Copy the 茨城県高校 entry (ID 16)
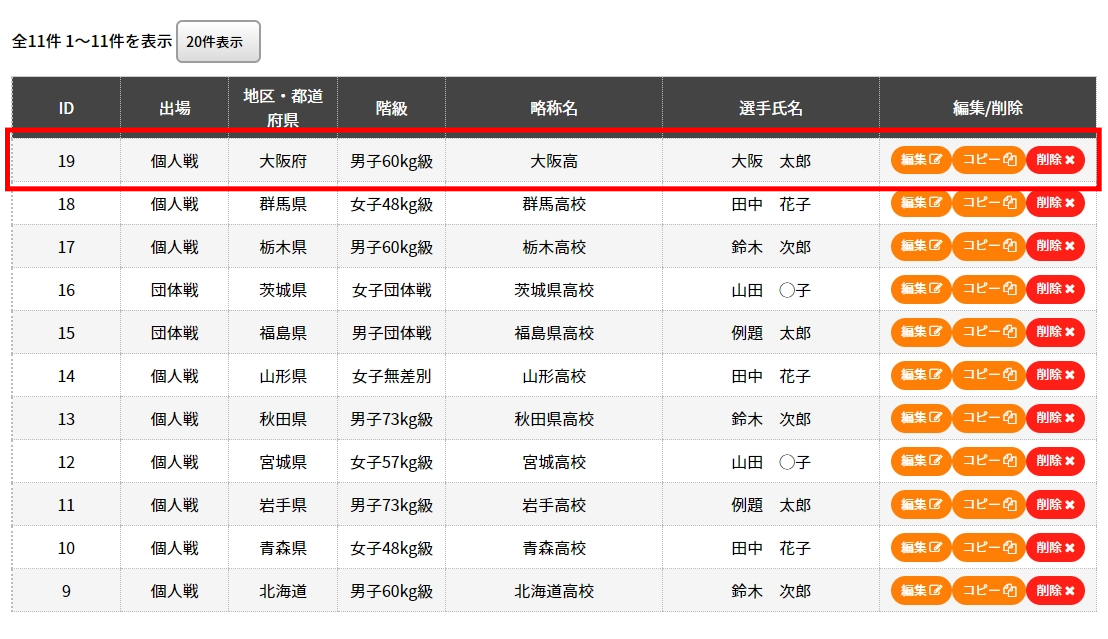1108x639 pixels. coord(988,289)
